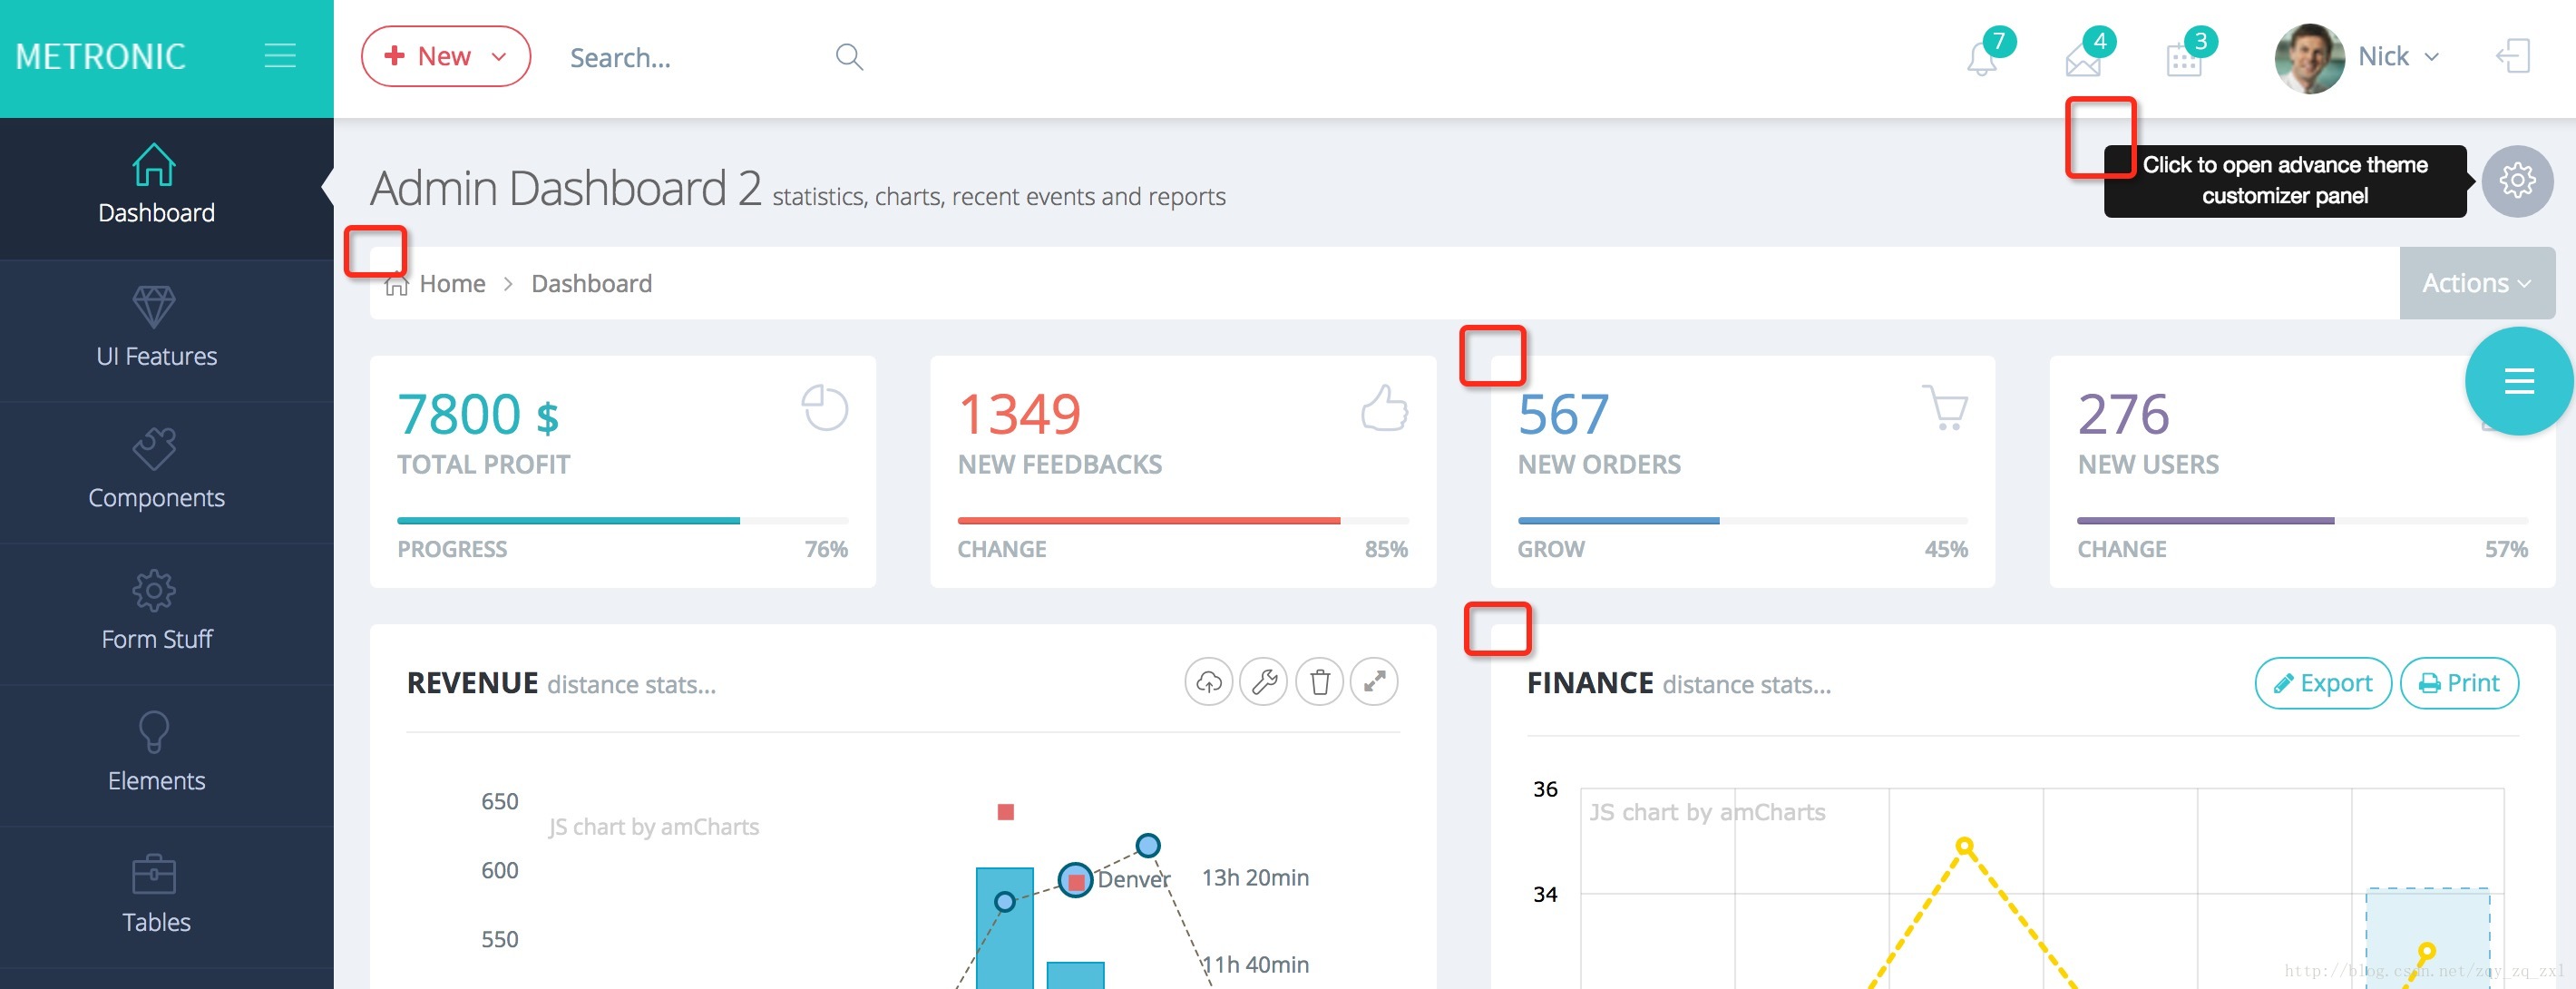
Task: Click the logout icon in header
Action: pyautogui.click(x=2512, y=56)
